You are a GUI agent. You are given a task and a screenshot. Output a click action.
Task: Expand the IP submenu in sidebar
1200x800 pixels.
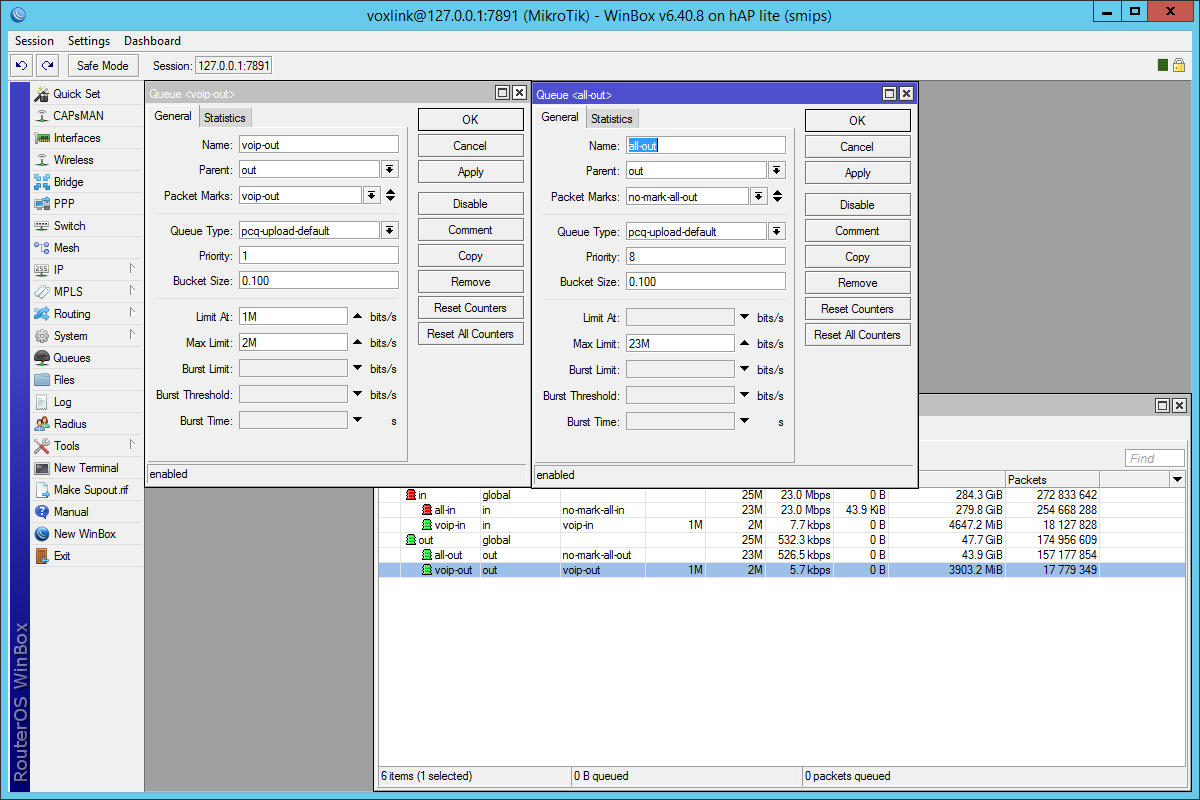click(x=86, y=270)
